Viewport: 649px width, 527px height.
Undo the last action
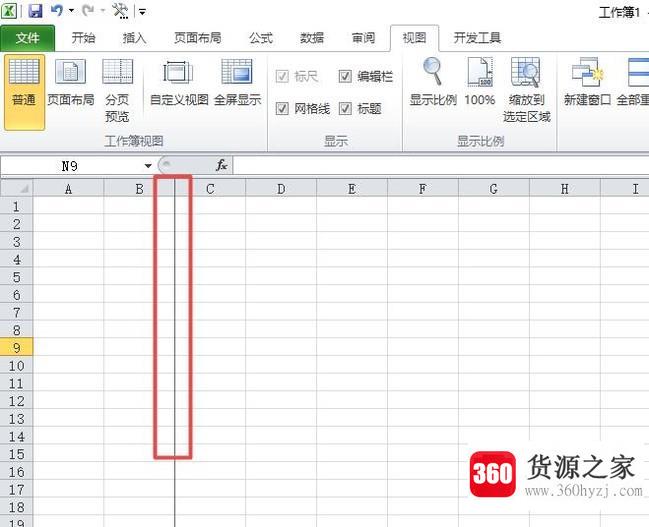(x=57, y=10)
